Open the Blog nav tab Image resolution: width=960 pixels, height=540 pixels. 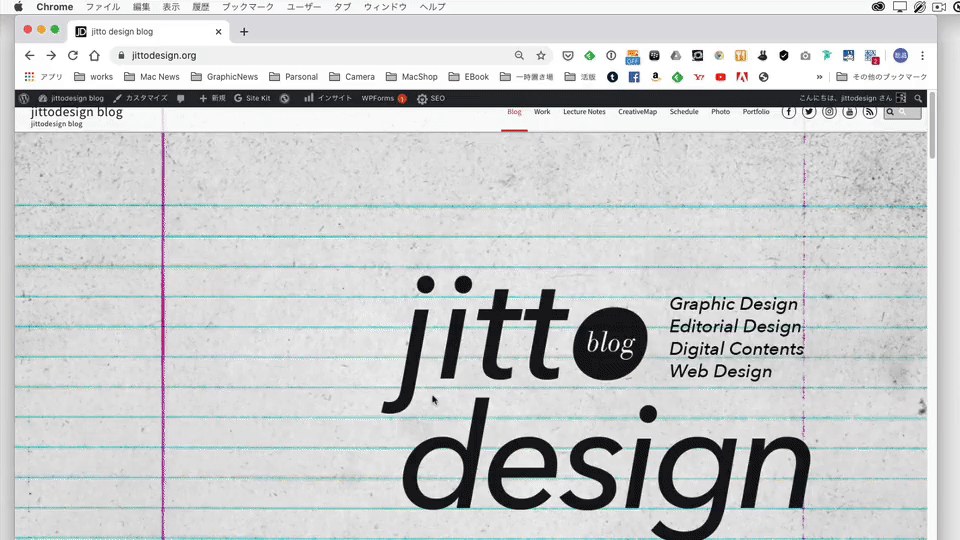(514, 112)
